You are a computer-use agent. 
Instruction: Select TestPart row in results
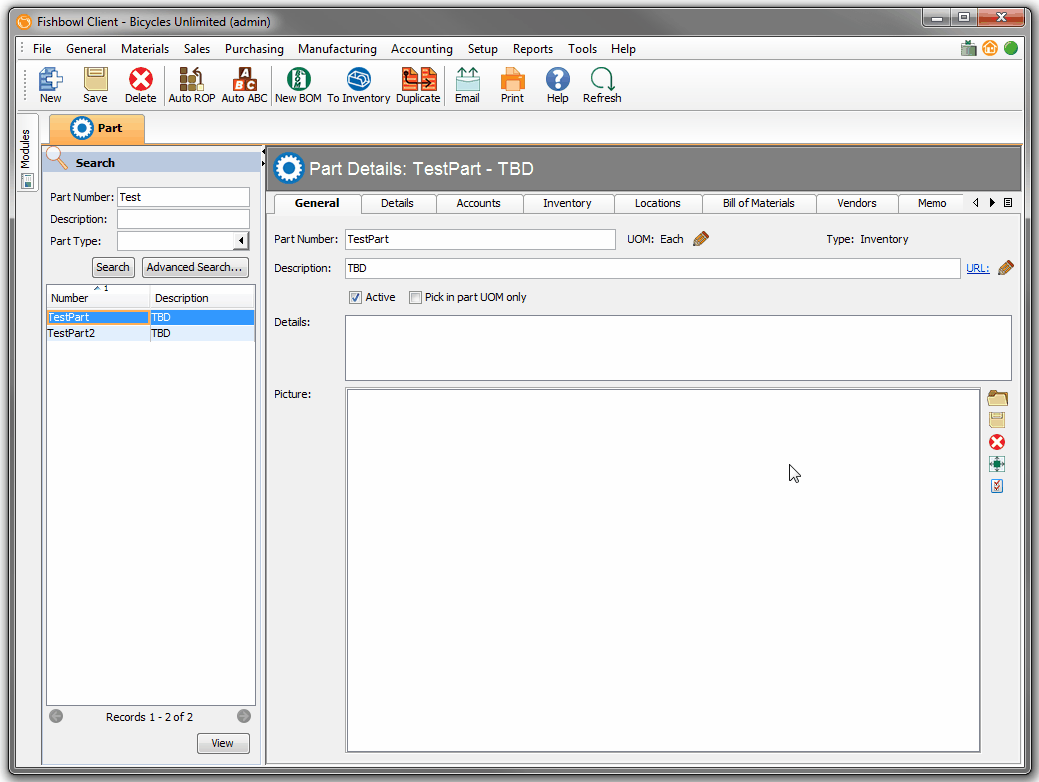150,317
